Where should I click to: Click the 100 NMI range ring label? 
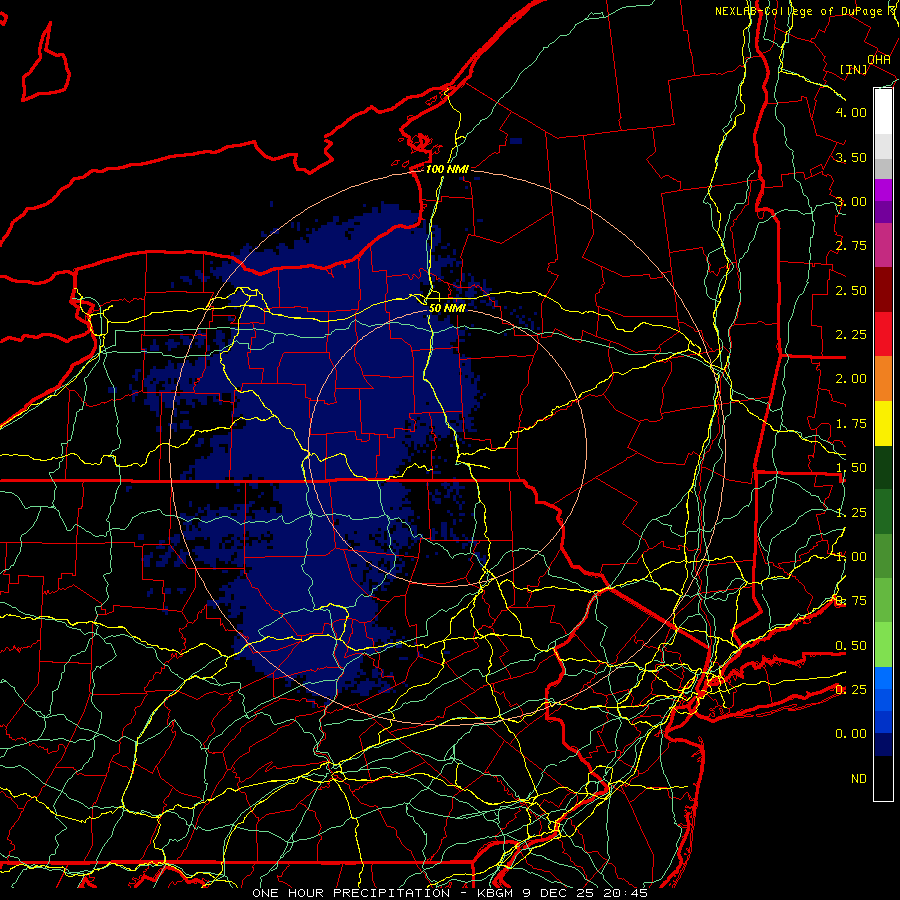pos(447,169)
